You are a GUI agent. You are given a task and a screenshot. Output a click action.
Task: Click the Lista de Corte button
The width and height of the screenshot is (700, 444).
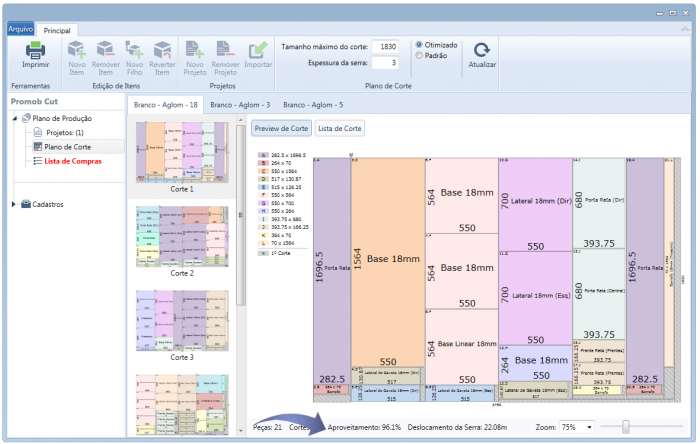pyautogui.click(x=340, y=128)
